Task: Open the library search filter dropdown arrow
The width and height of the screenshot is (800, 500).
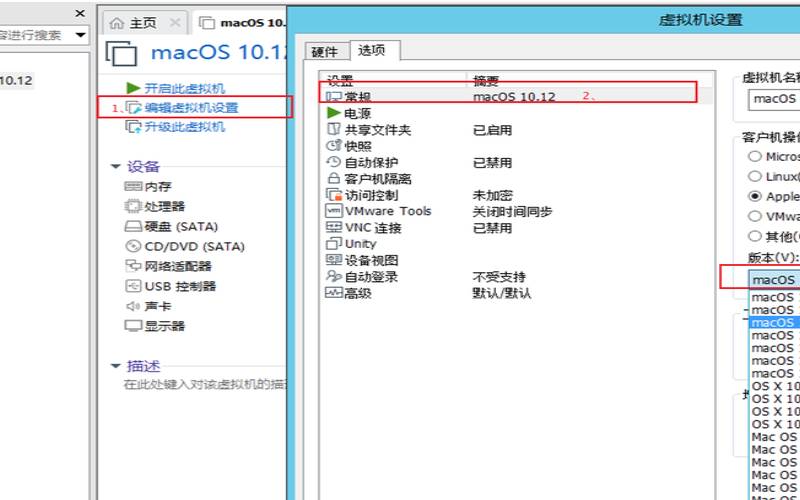Action: (x=80, y=35)
